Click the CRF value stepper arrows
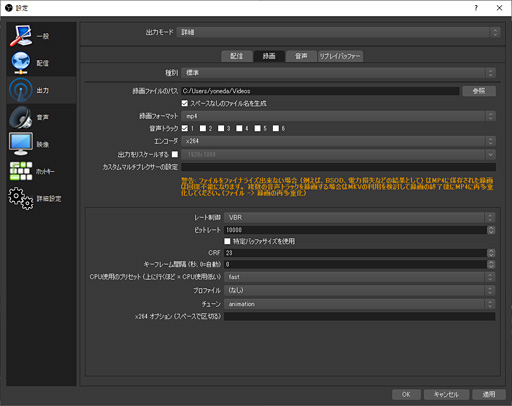The height and width of the screenshot is (406, 512). click(491, 253)
